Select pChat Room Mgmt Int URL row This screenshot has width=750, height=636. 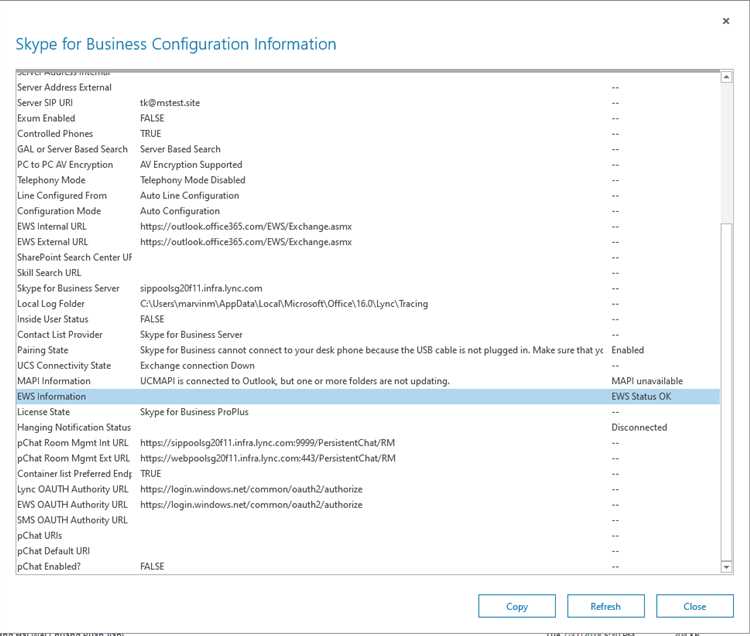coord(368,443)
